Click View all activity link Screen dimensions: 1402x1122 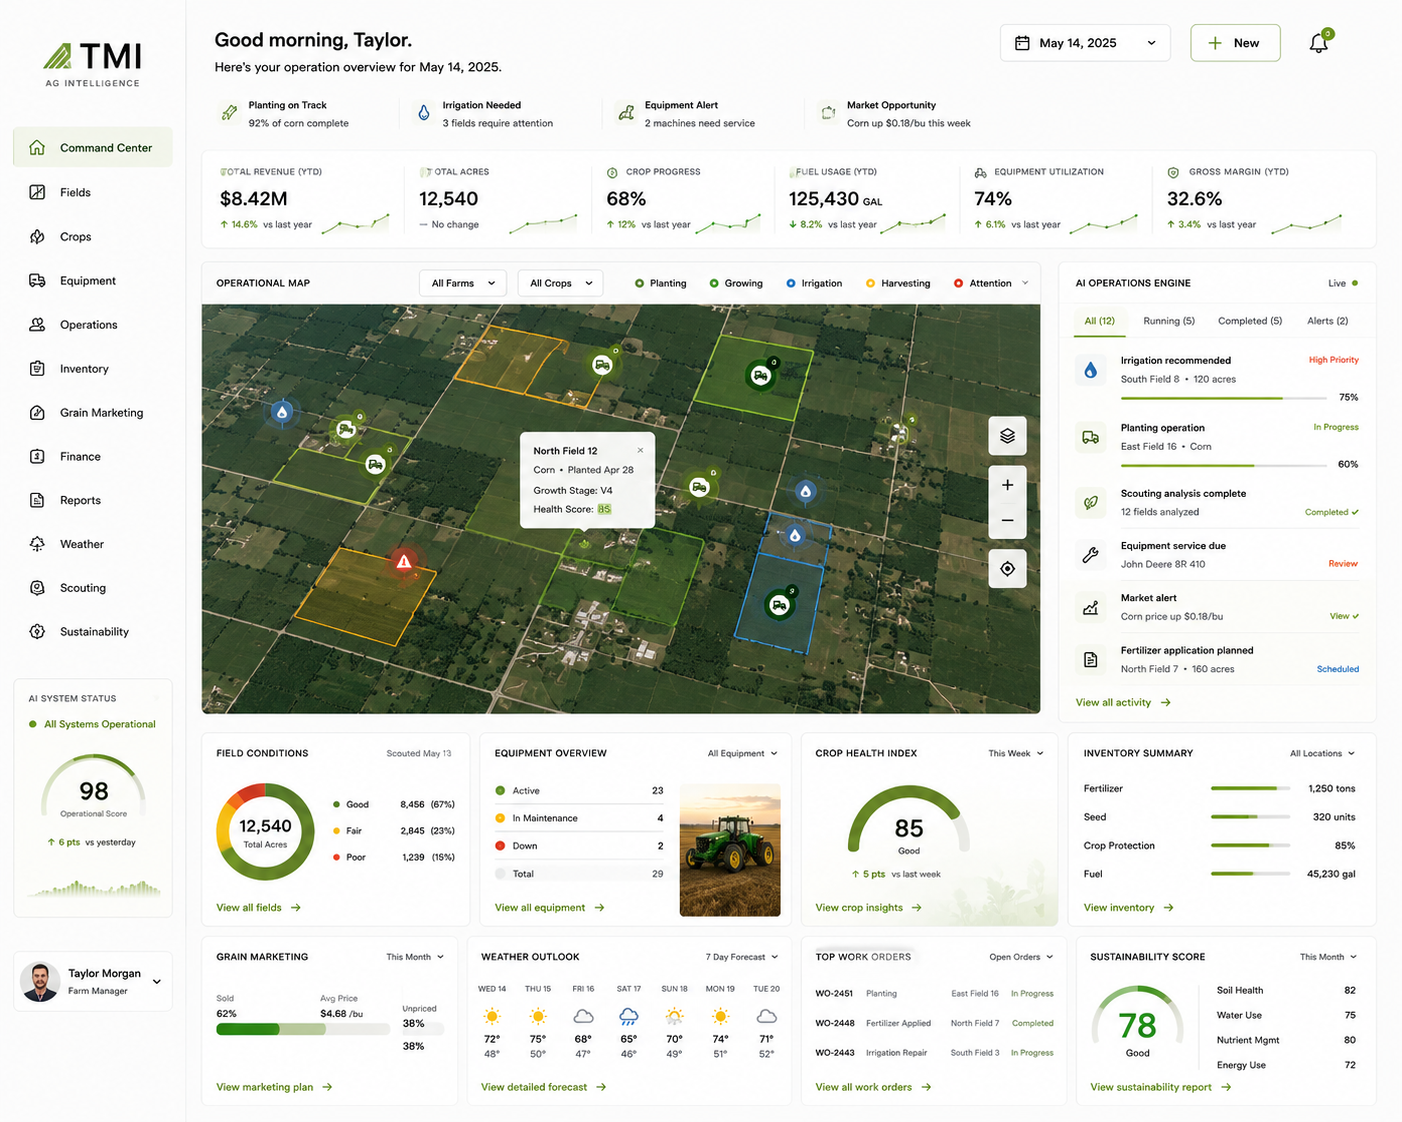[1123, 703]
